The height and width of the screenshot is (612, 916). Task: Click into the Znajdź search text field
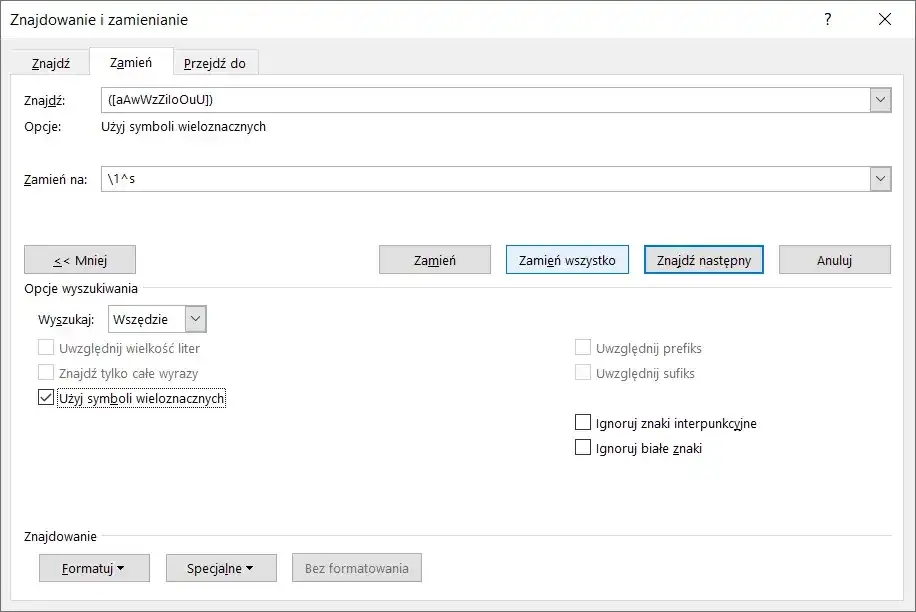pyautogui.click(x=485, y=100)
